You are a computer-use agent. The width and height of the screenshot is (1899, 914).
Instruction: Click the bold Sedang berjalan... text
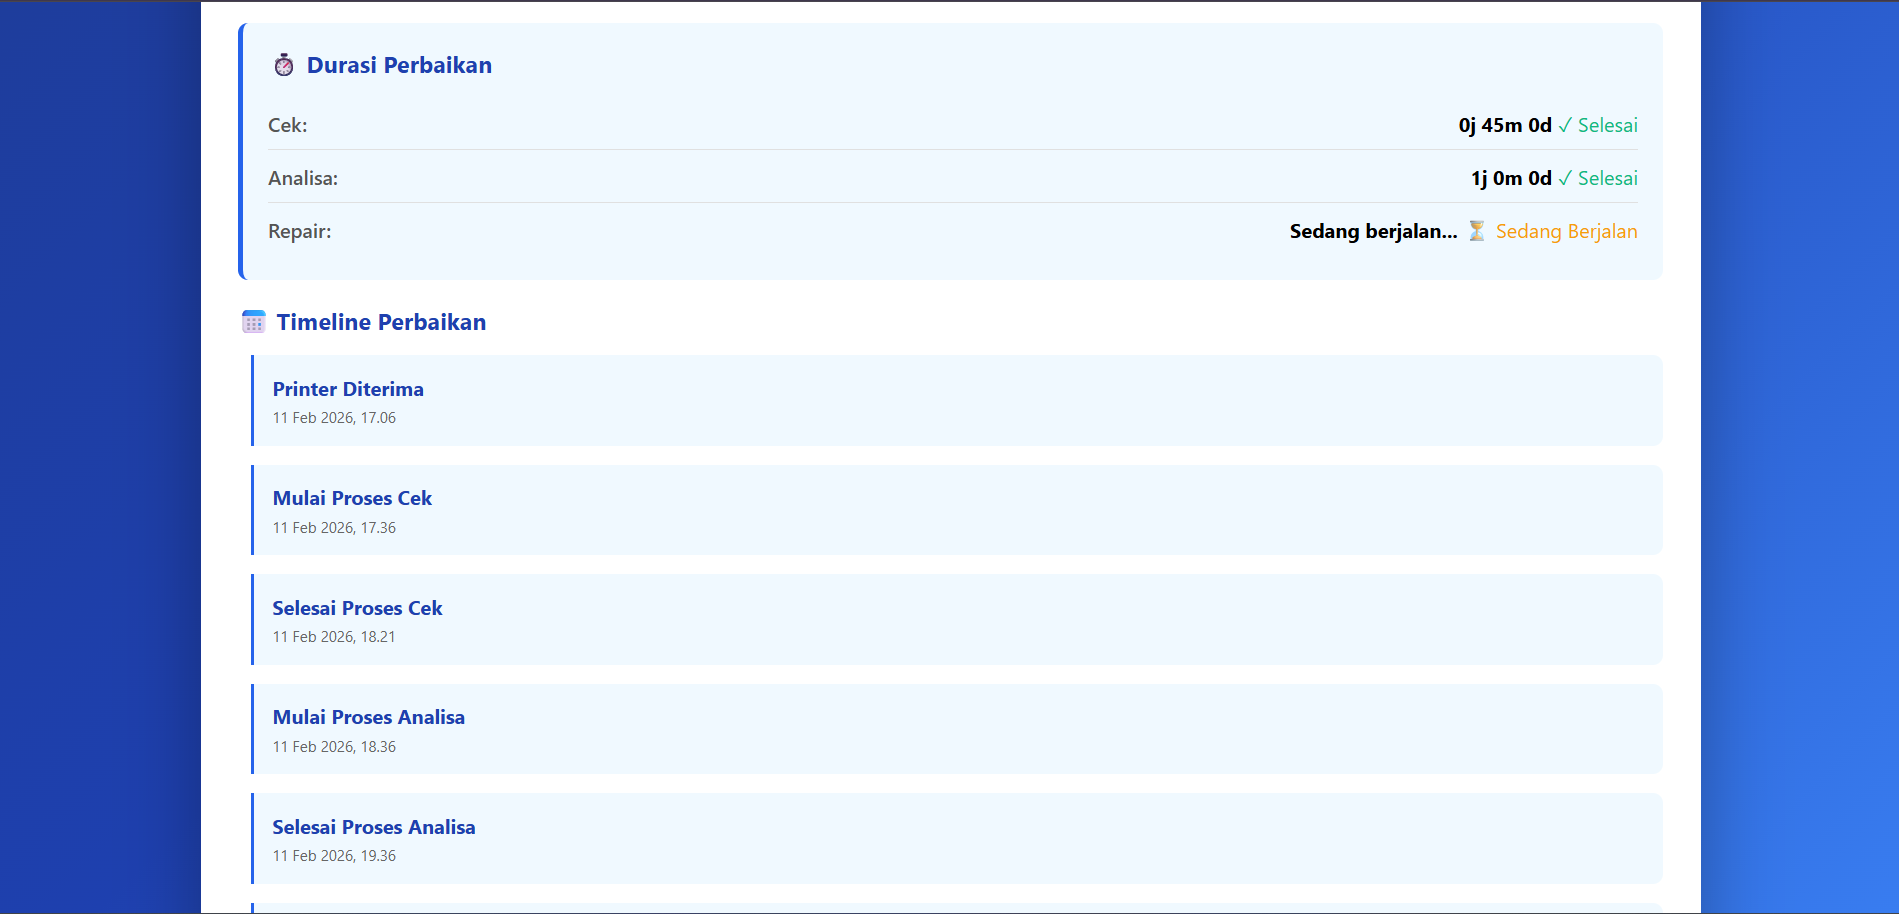1373,232
